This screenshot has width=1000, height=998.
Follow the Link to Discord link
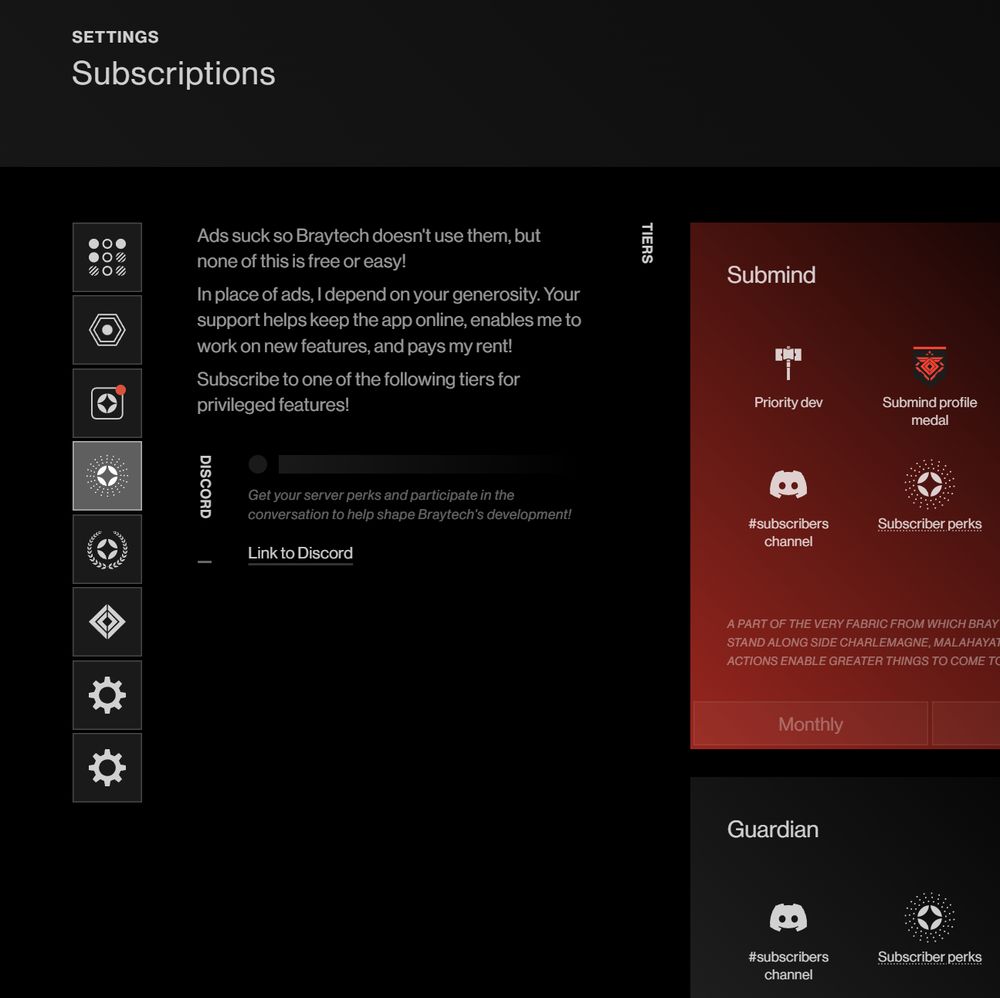pos(300,553)
